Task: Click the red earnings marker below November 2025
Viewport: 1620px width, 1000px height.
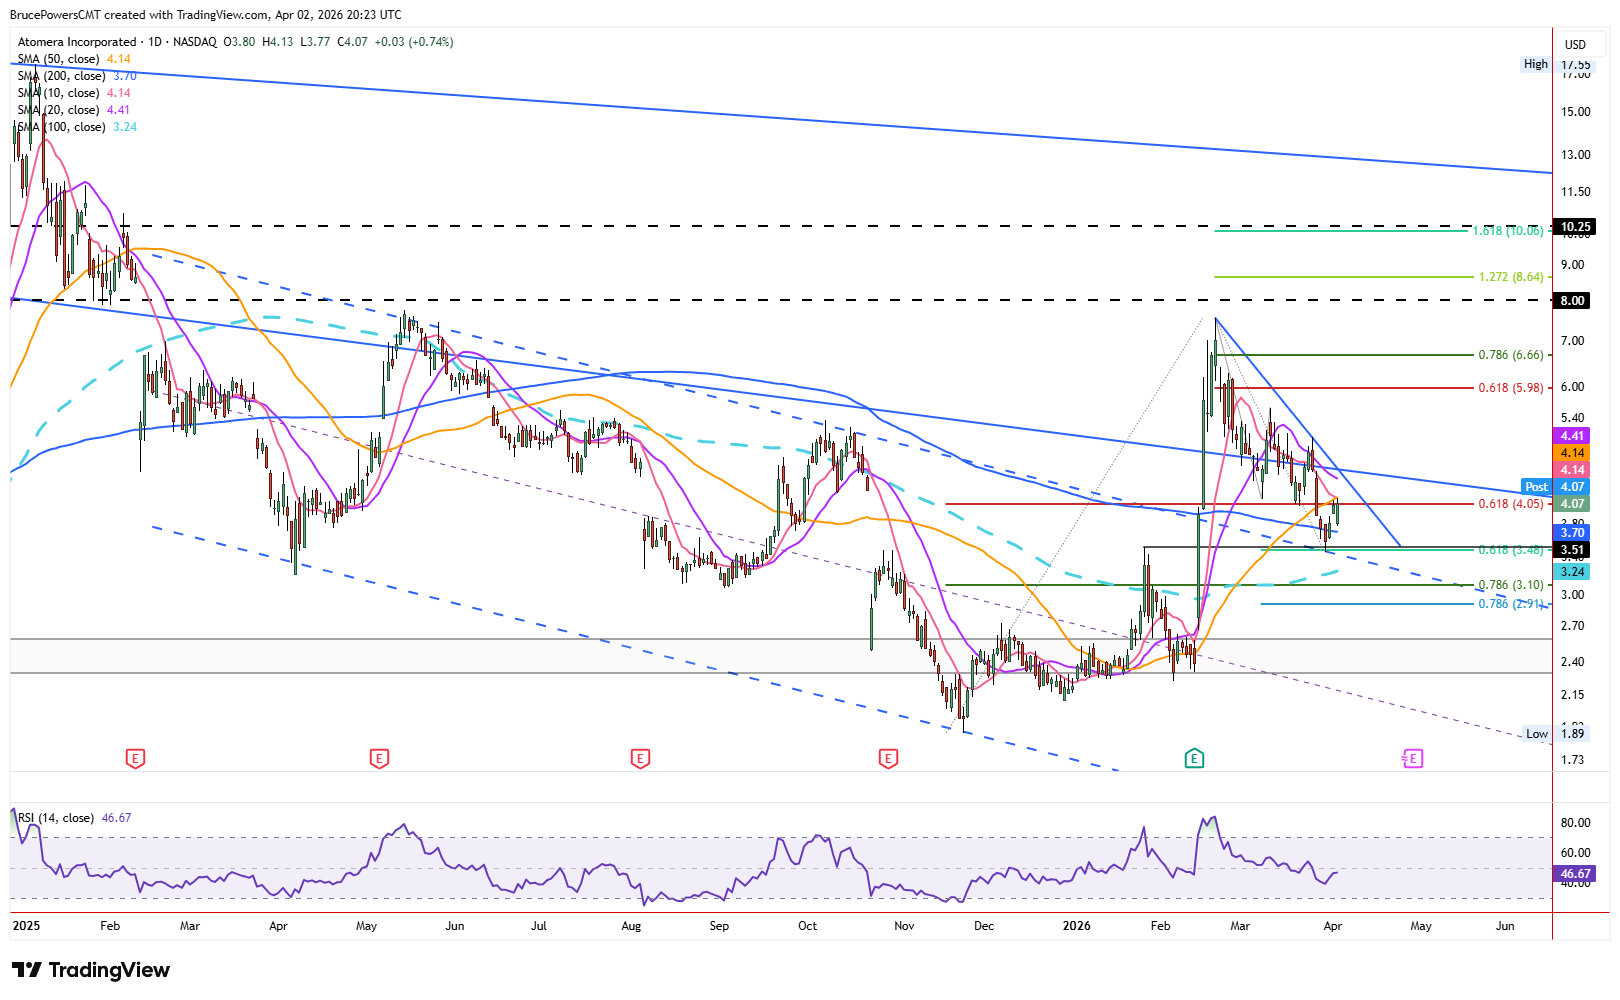Action: [888, 759]
